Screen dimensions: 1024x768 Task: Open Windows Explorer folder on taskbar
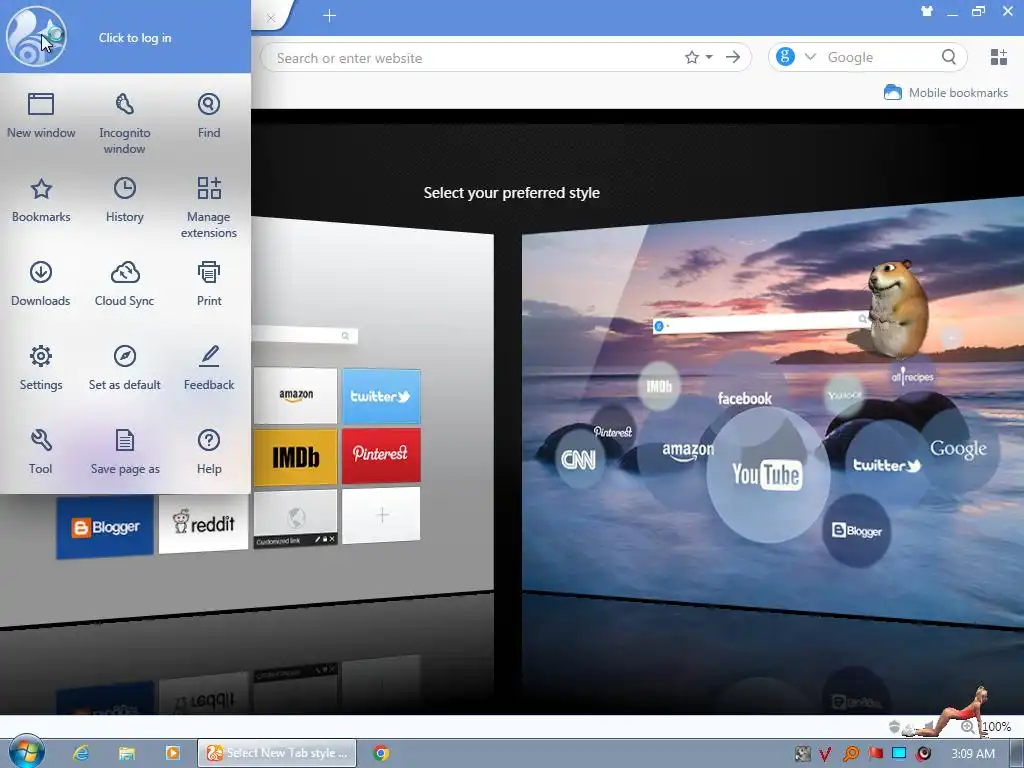127,753
